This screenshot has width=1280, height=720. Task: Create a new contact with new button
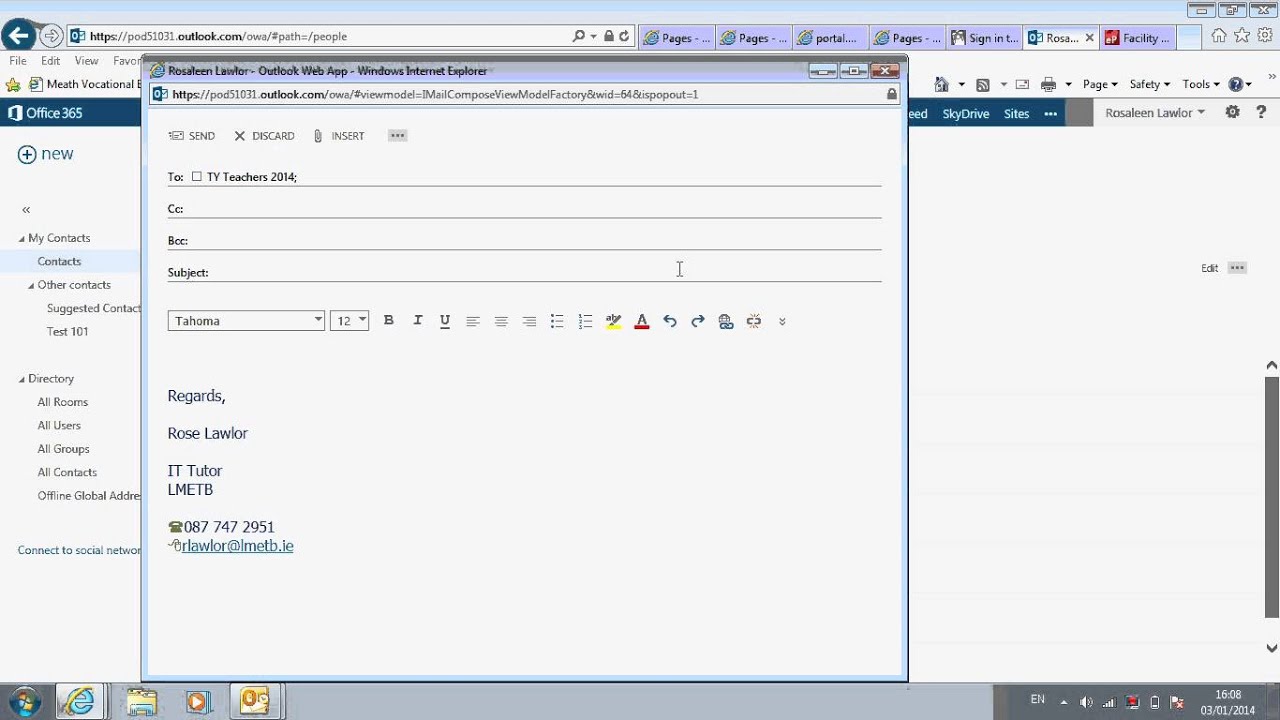tap(46, 154)
